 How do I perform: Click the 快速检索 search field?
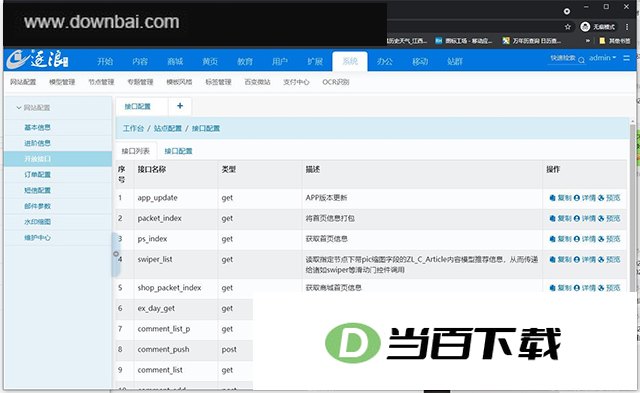[563, 58]
